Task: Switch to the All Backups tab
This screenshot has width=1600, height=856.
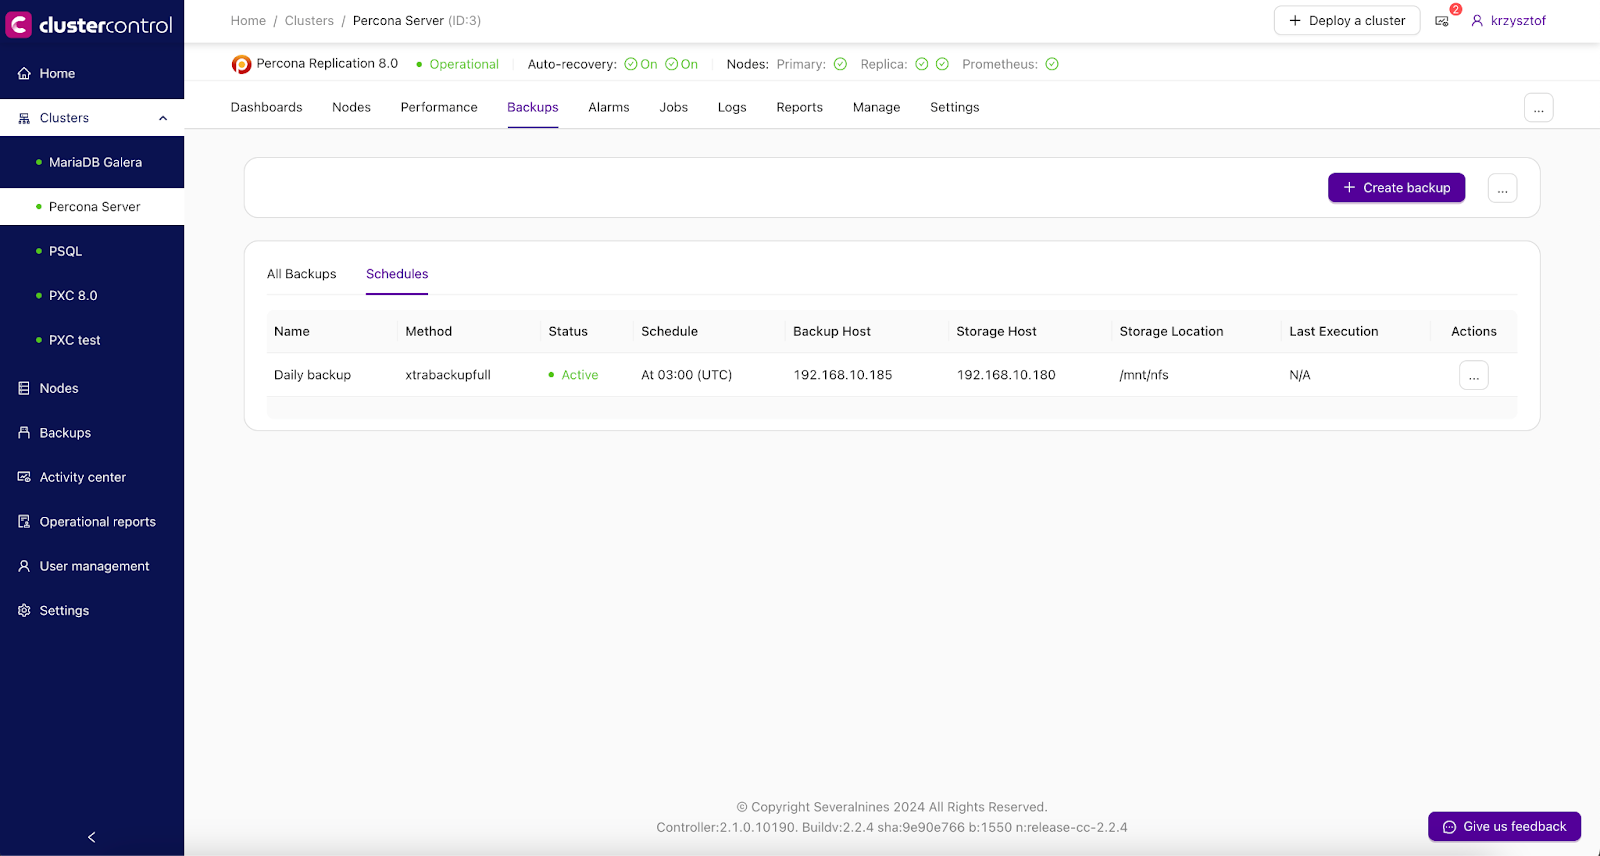Action: (x=301, y=274)
